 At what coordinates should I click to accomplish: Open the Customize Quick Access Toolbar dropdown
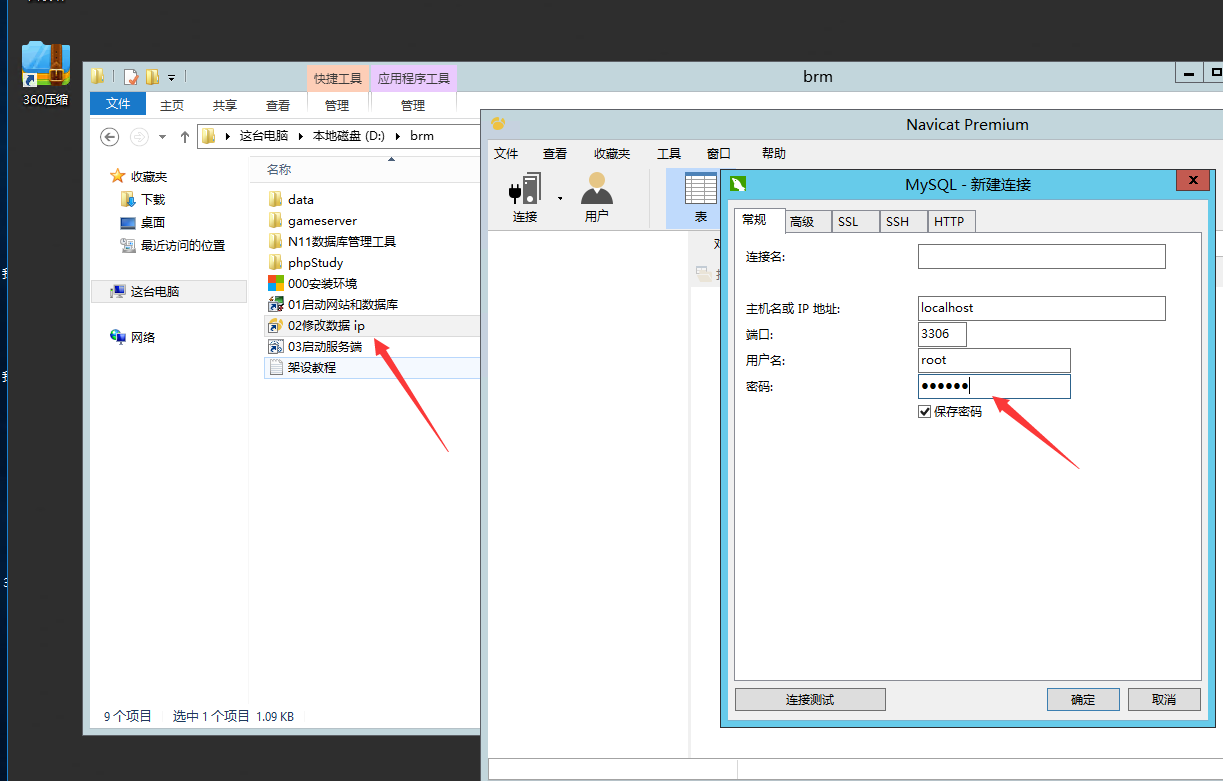(171, 77)
